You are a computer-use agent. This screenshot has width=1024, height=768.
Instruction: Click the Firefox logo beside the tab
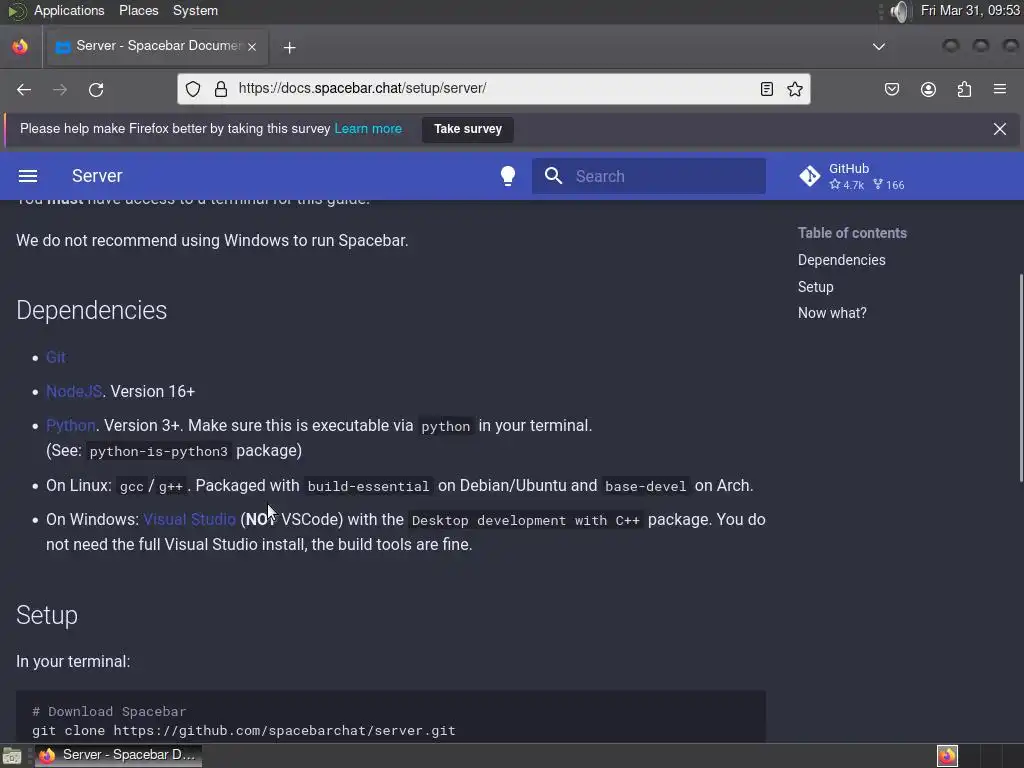click(x=20, y=47)
